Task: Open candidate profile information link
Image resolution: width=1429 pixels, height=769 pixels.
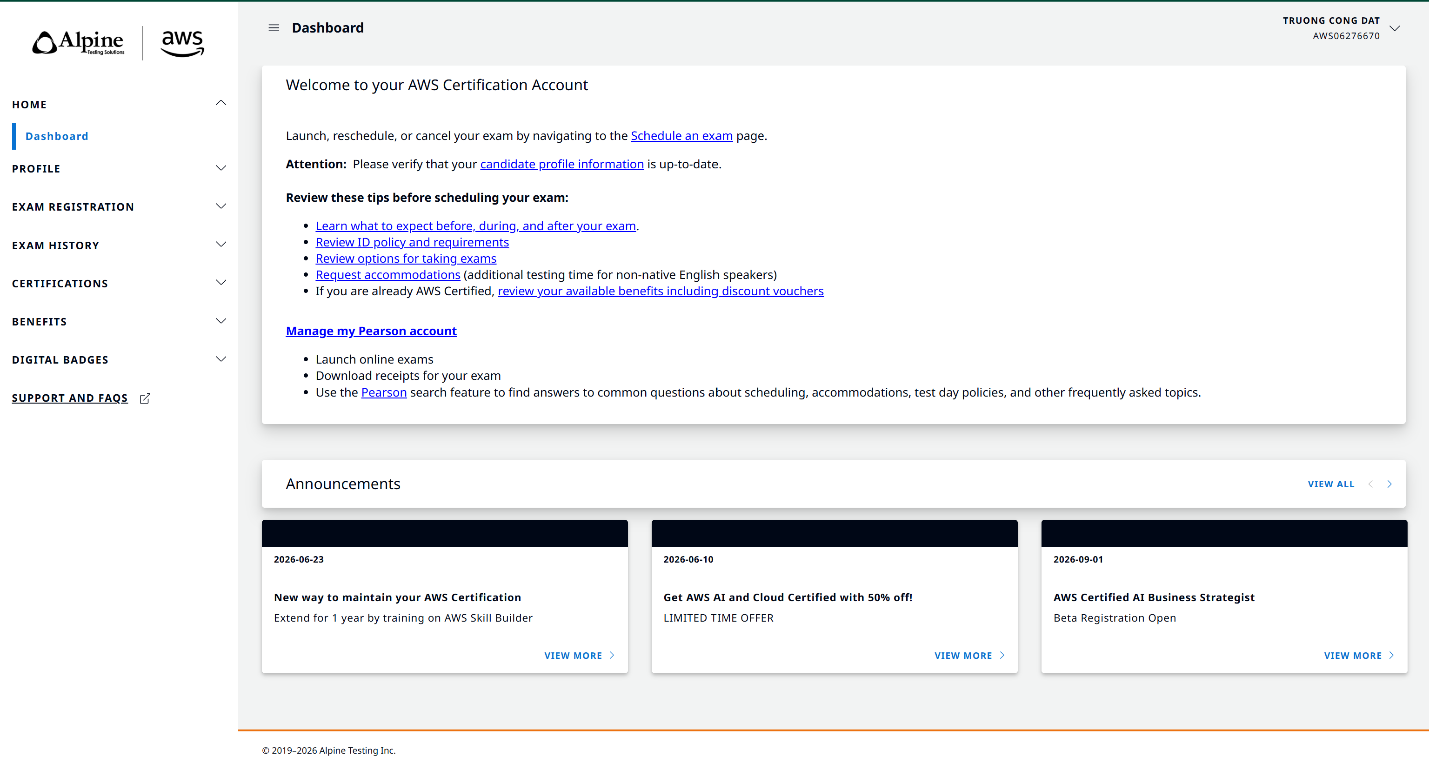Action: pyautogui.click(x=562, y=164)
